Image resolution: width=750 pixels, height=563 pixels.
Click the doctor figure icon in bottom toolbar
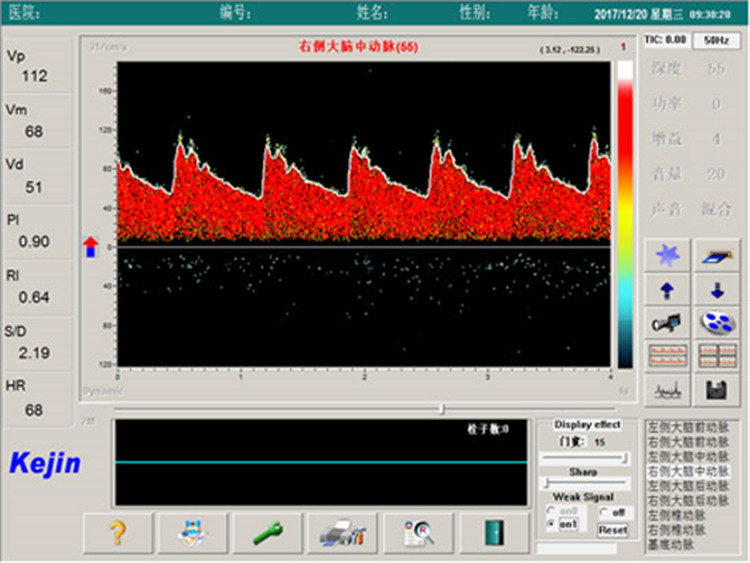(192, 533)
